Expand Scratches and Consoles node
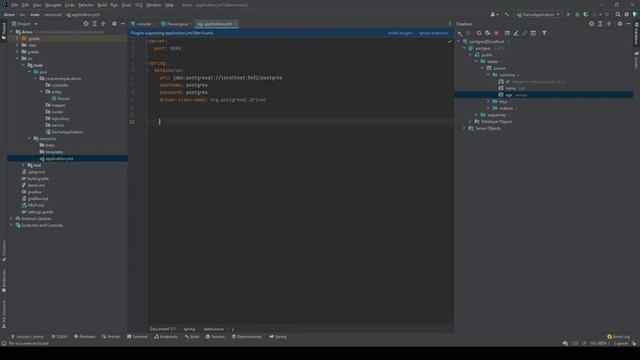The height and width of the screenshot is (360, 640). (11, 225)
